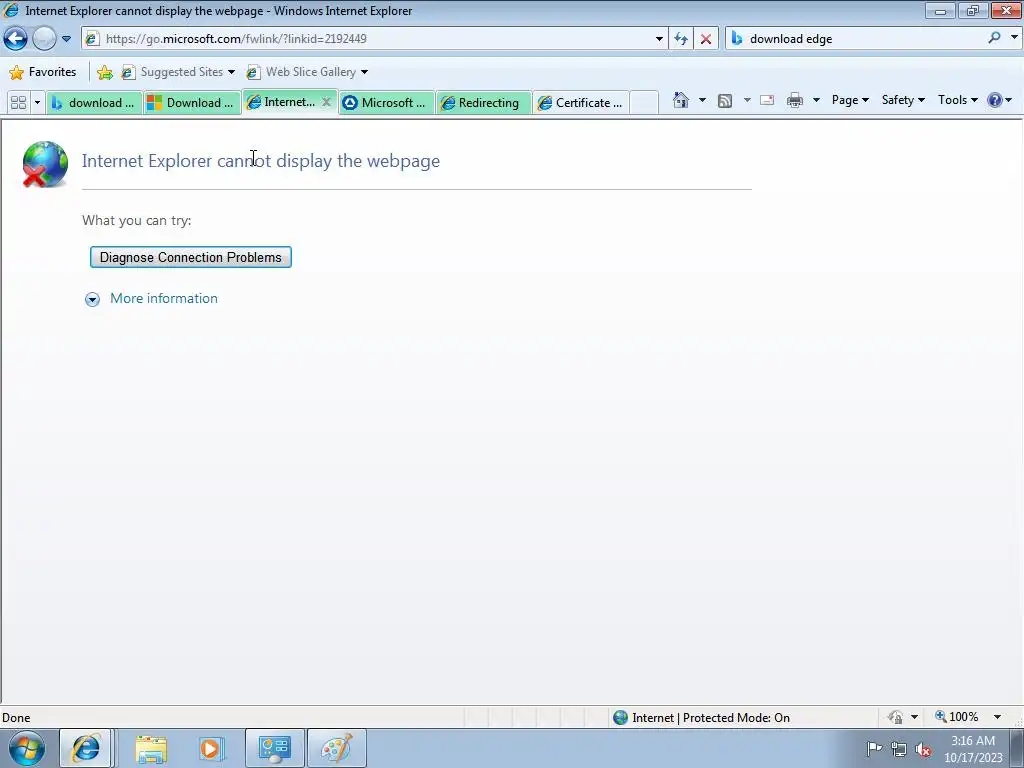
Task: Open Suggested Sites dropdown
Action: click(178, 72)
